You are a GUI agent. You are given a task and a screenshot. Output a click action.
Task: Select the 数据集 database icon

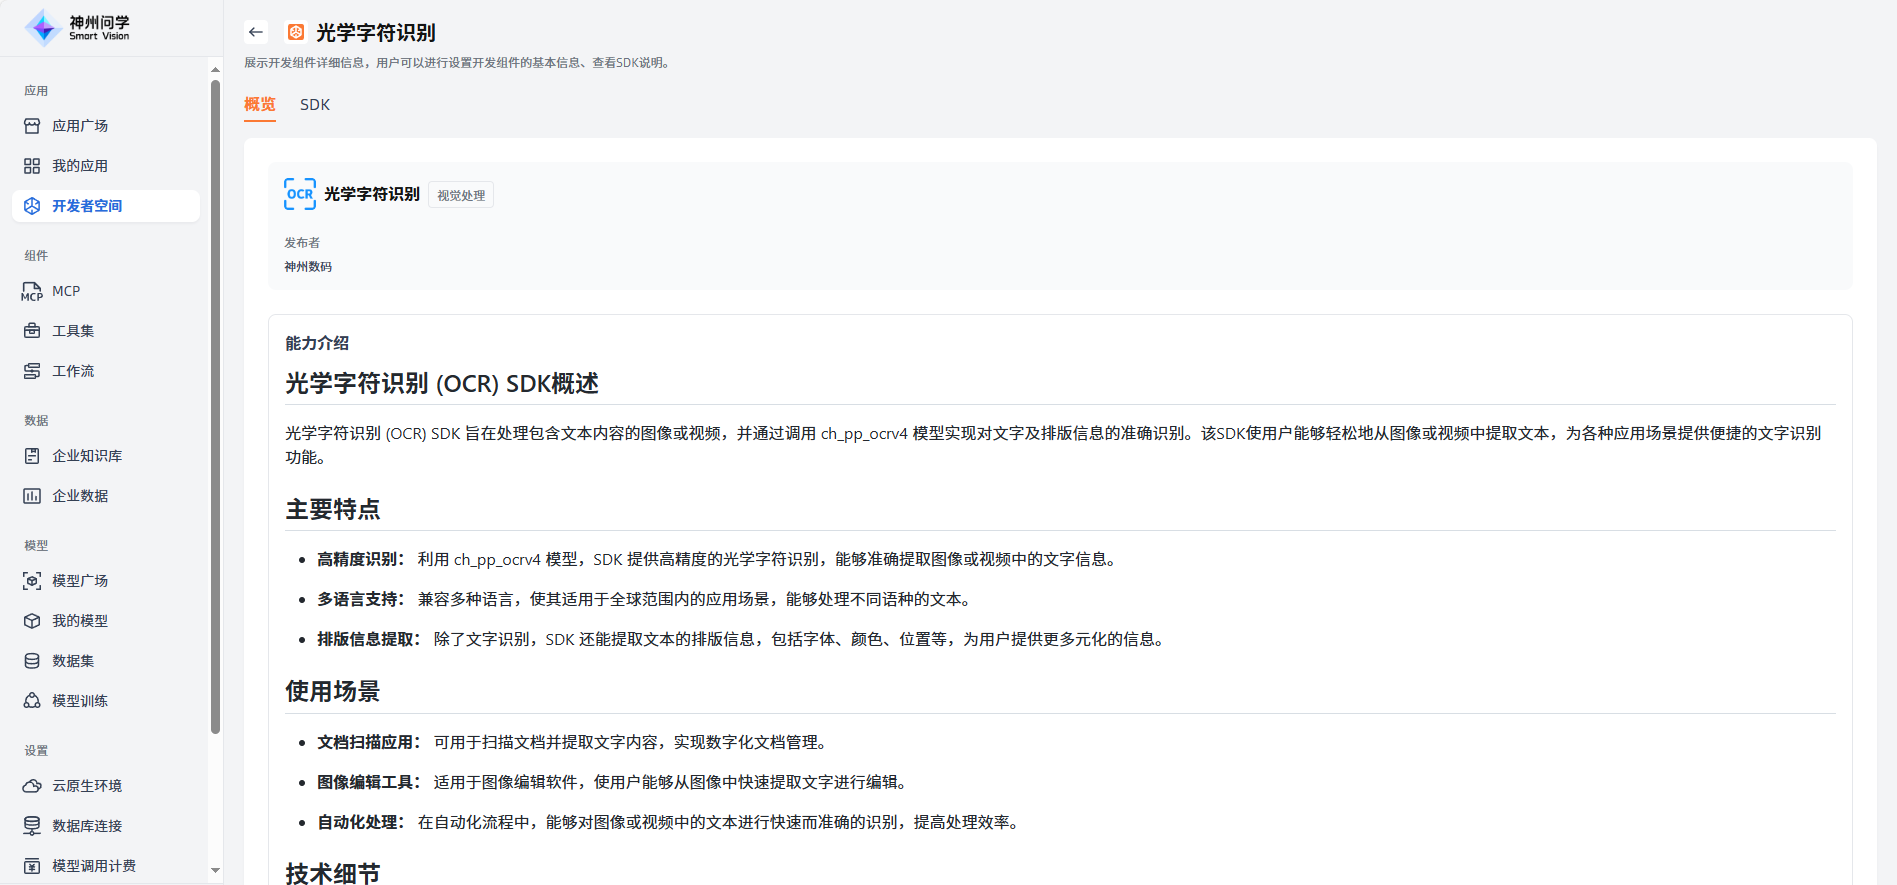click(x=32, y=661)
